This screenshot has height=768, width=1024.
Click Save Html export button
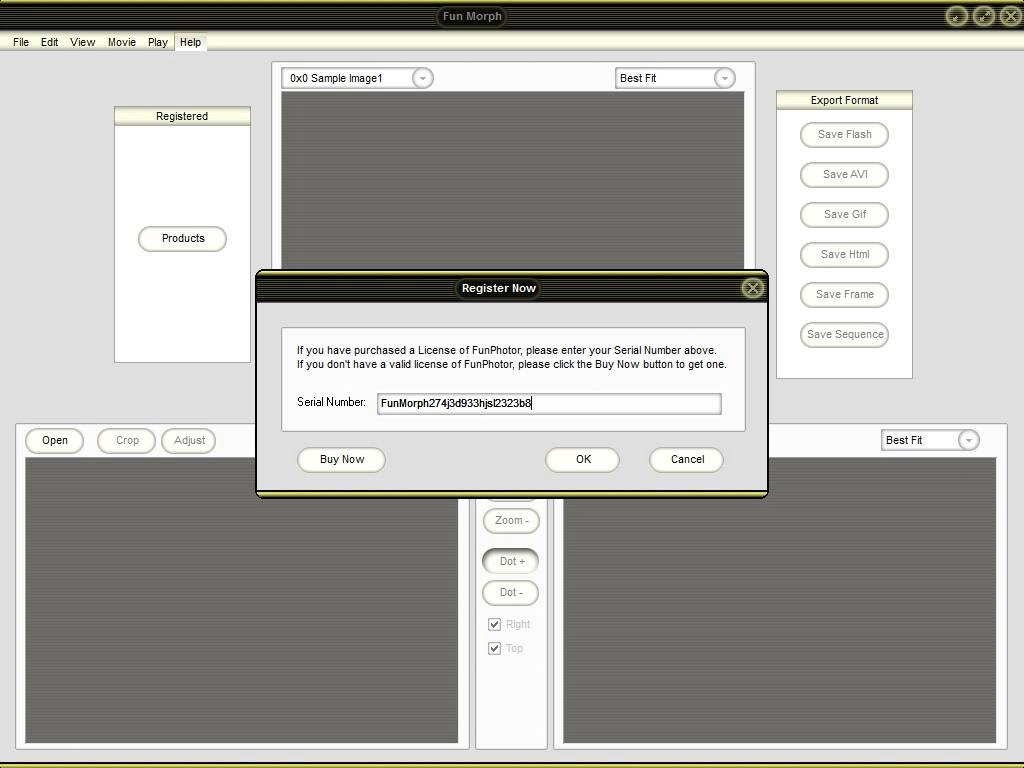click(844, 255)
